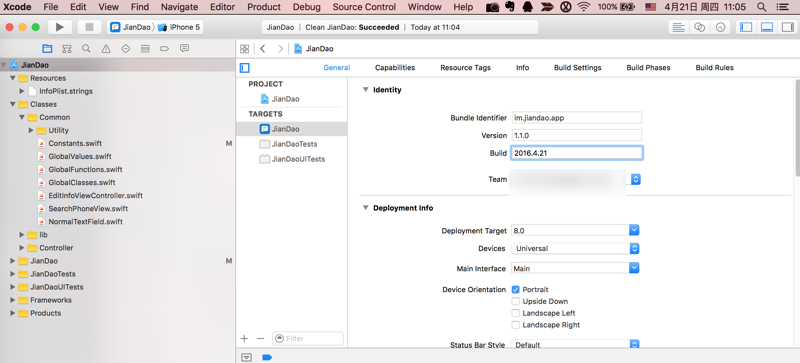The height and width of the screenshot is (363, 800).
Task: Toggle breakpoints with the blue tag icon
Action: pyautogui.click(x=267, y=357)
